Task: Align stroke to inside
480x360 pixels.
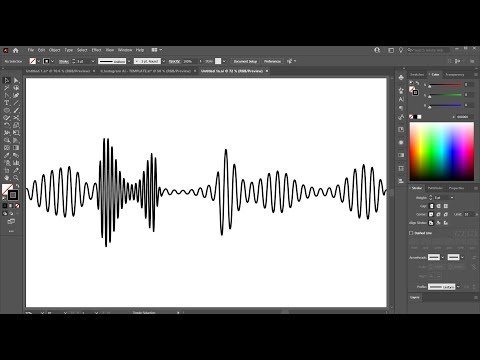Action: point(439,223)
